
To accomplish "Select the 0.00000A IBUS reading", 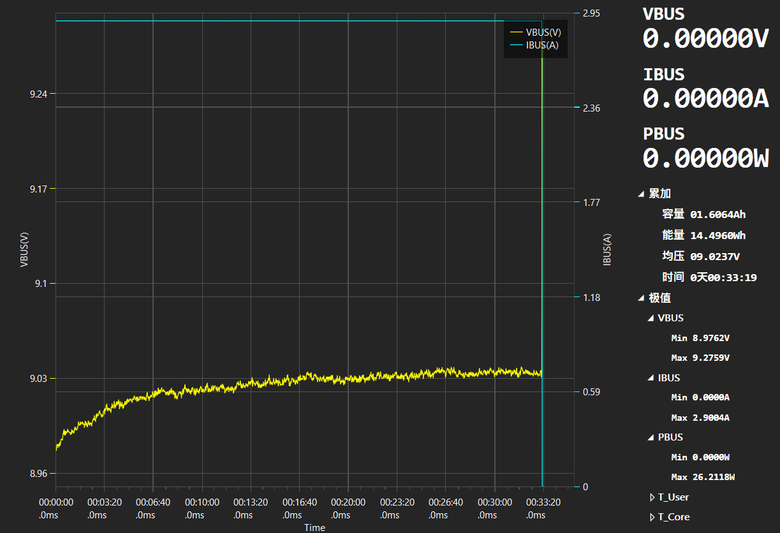I will click(x=705, y=98).
